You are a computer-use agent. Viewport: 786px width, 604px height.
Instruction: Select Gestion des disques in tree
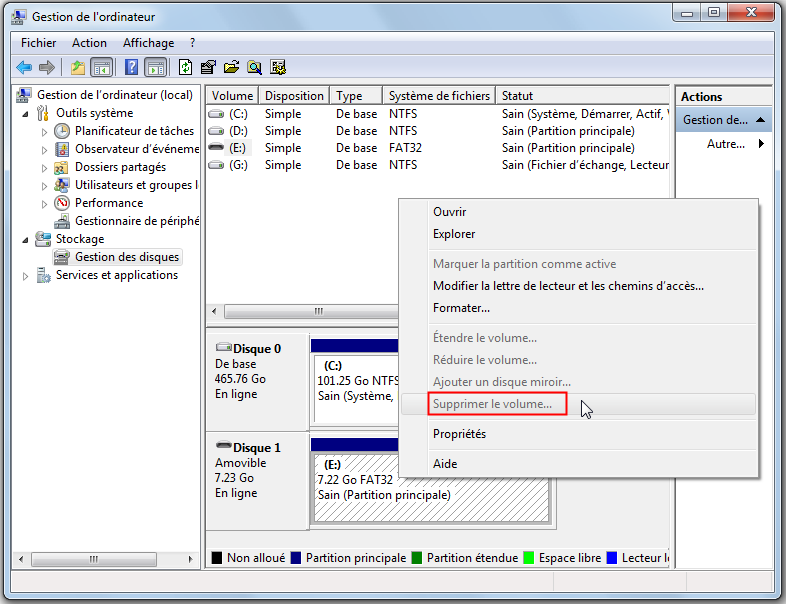pos(126,257)
